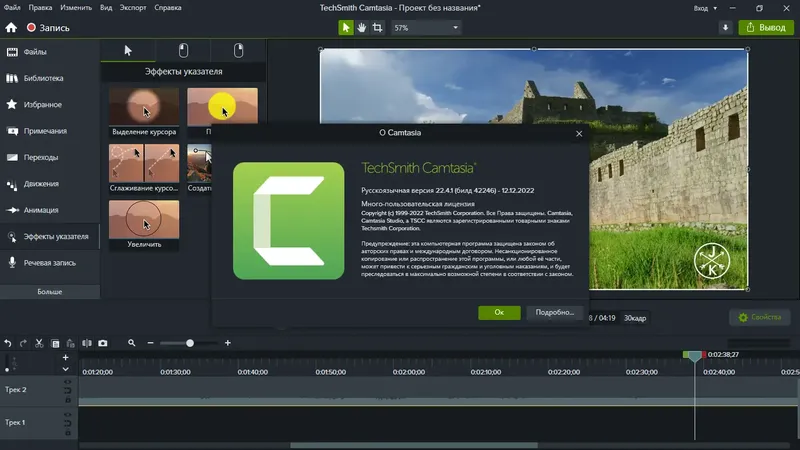
Task: Select Выделение курсора effect thumbnail
Action: point(144,106)
